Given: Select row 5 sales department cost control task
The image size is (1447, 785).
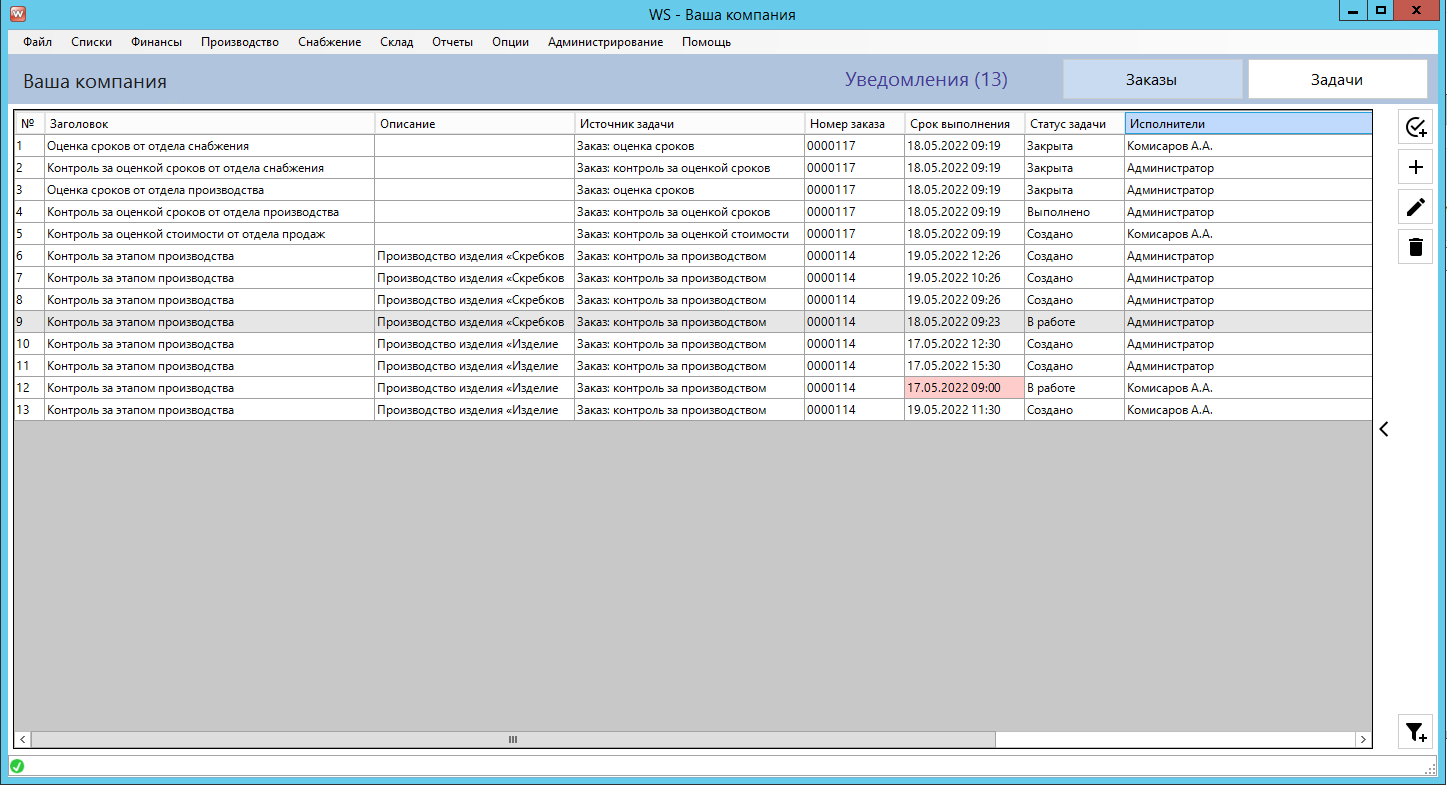Looking at the screenshot, I should click(x=186, y=234).
